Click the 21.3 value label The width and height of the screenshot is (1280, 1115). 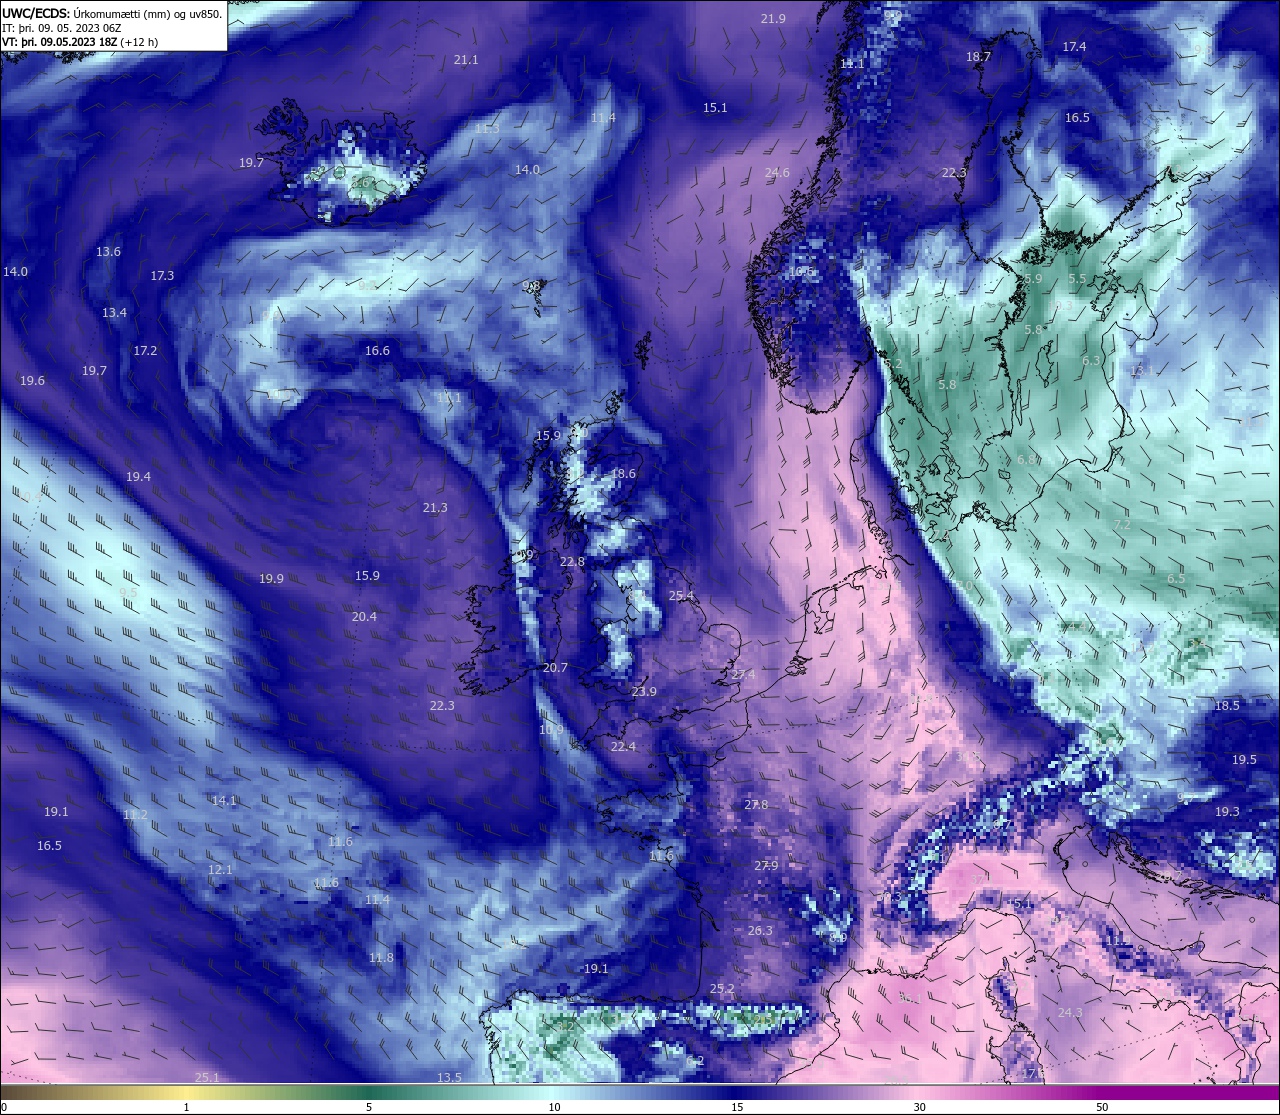435,508
